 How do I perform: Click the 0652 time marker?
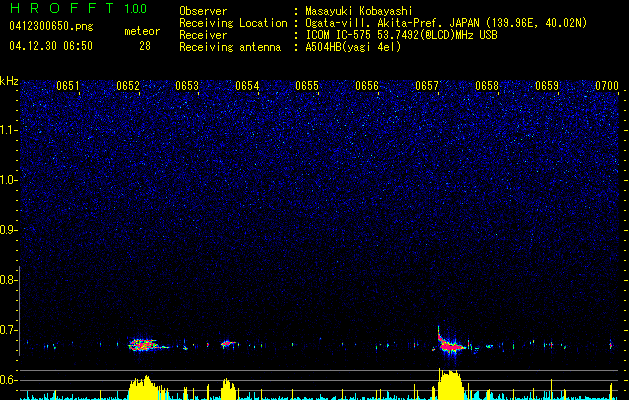[x=128, y=87]
